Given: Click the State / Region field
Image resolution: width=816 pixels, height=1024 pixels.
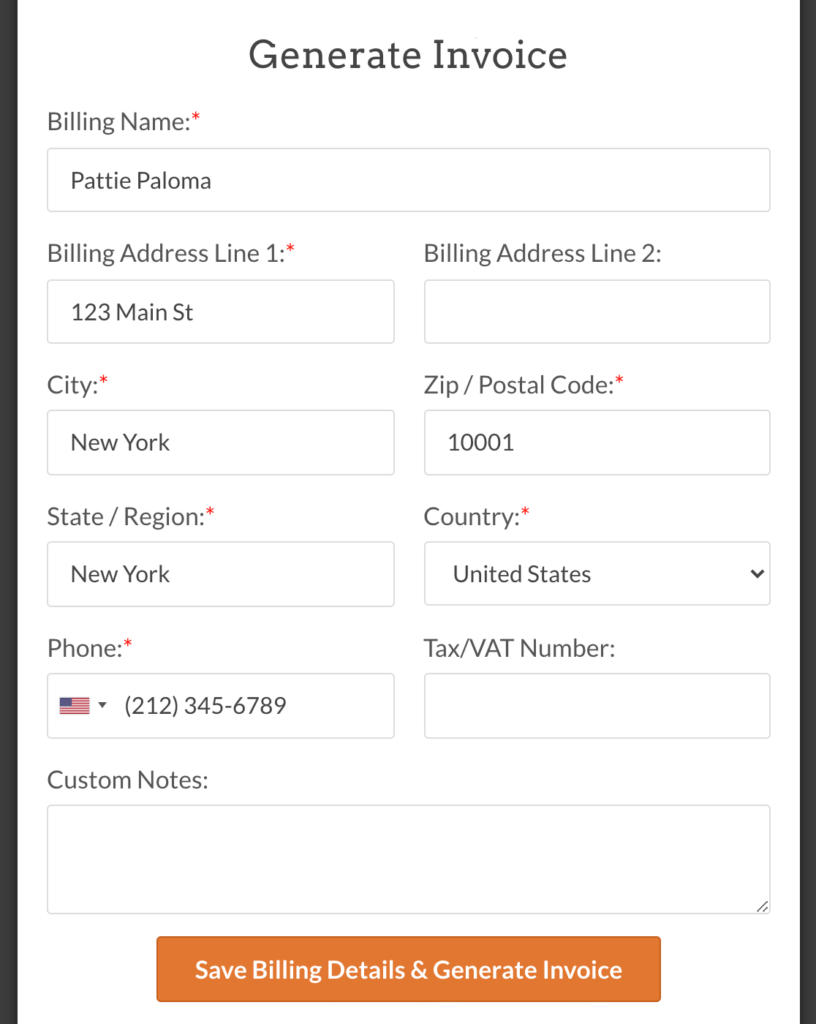Looking at the screenshot, I should (220, 574).
